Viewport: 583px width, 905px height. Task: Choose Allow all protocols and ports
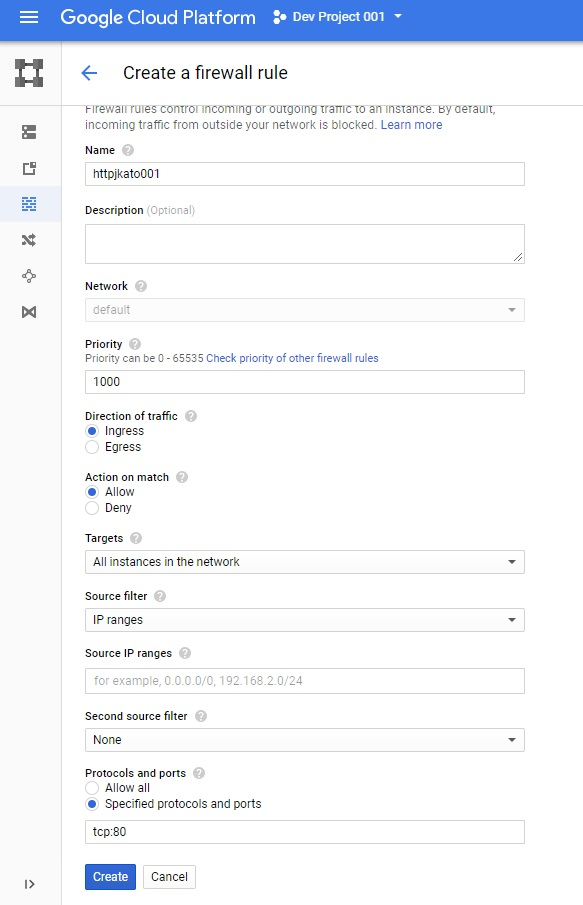[x=90, y=788]
